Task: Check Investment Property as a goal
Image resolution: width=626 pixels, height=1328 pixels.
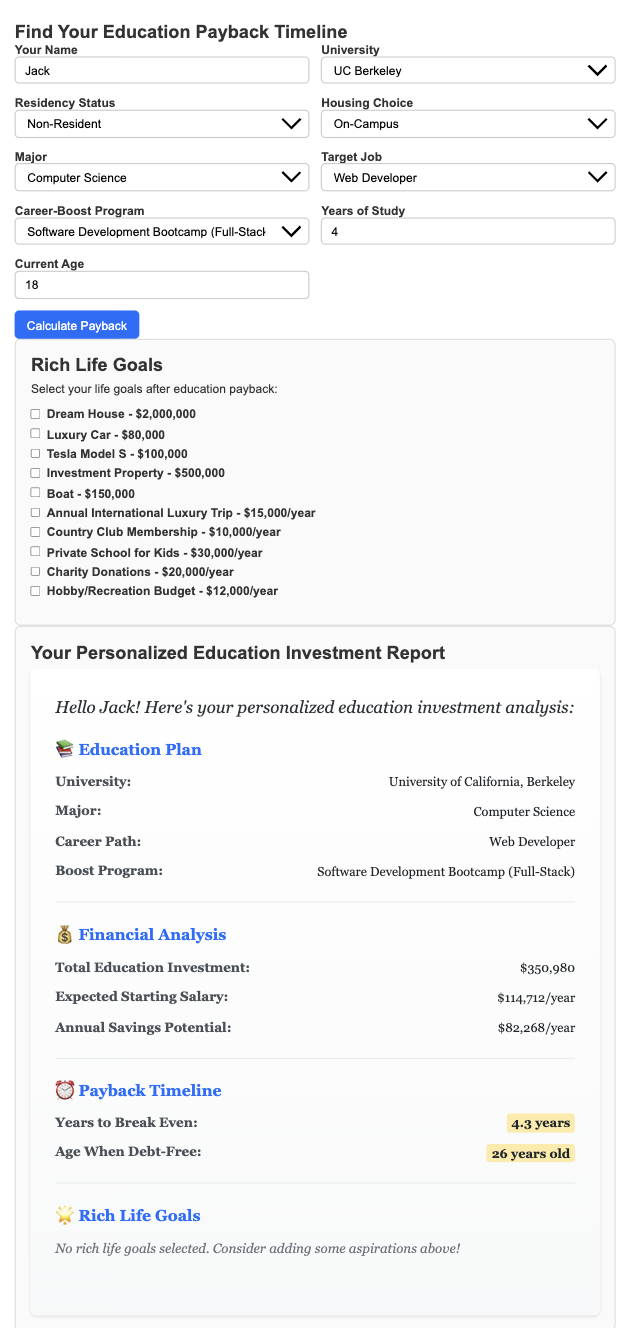Action: pyautogui.click(x=35, y=472)
